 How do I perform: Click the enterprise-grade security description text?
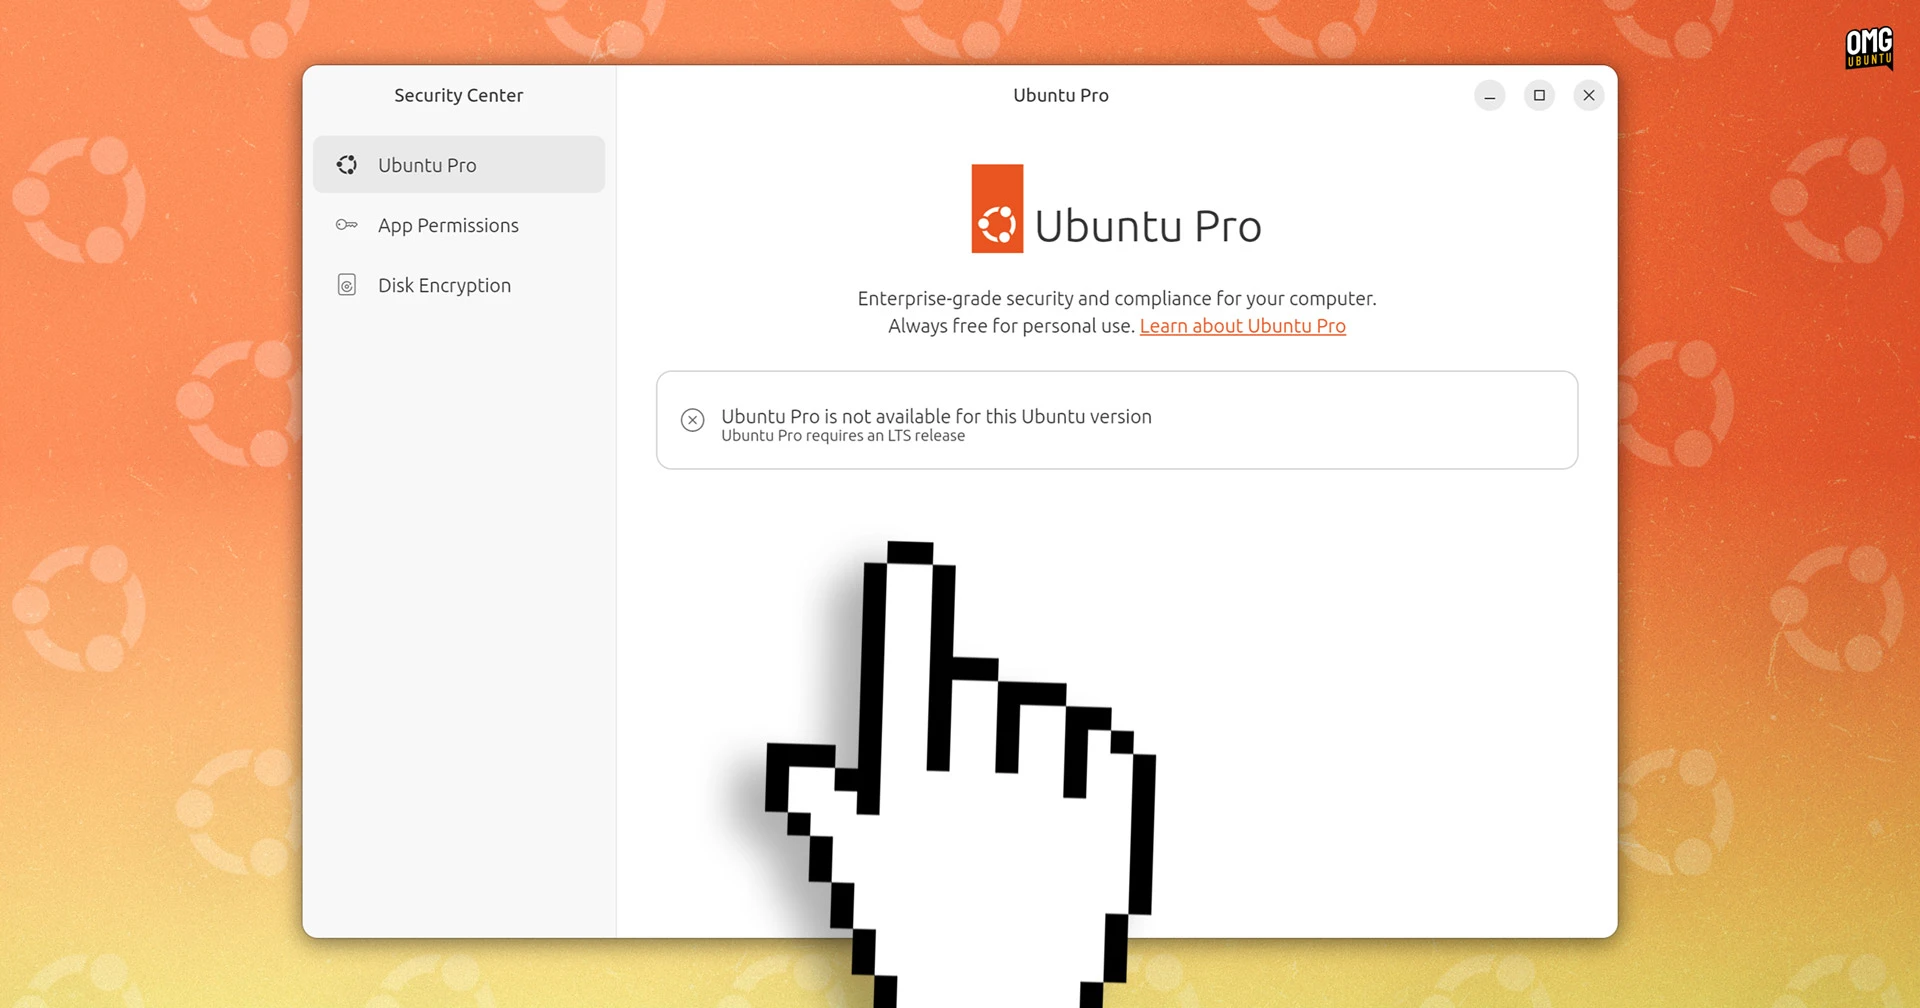pyautogui.click(x=1116, y=298)
